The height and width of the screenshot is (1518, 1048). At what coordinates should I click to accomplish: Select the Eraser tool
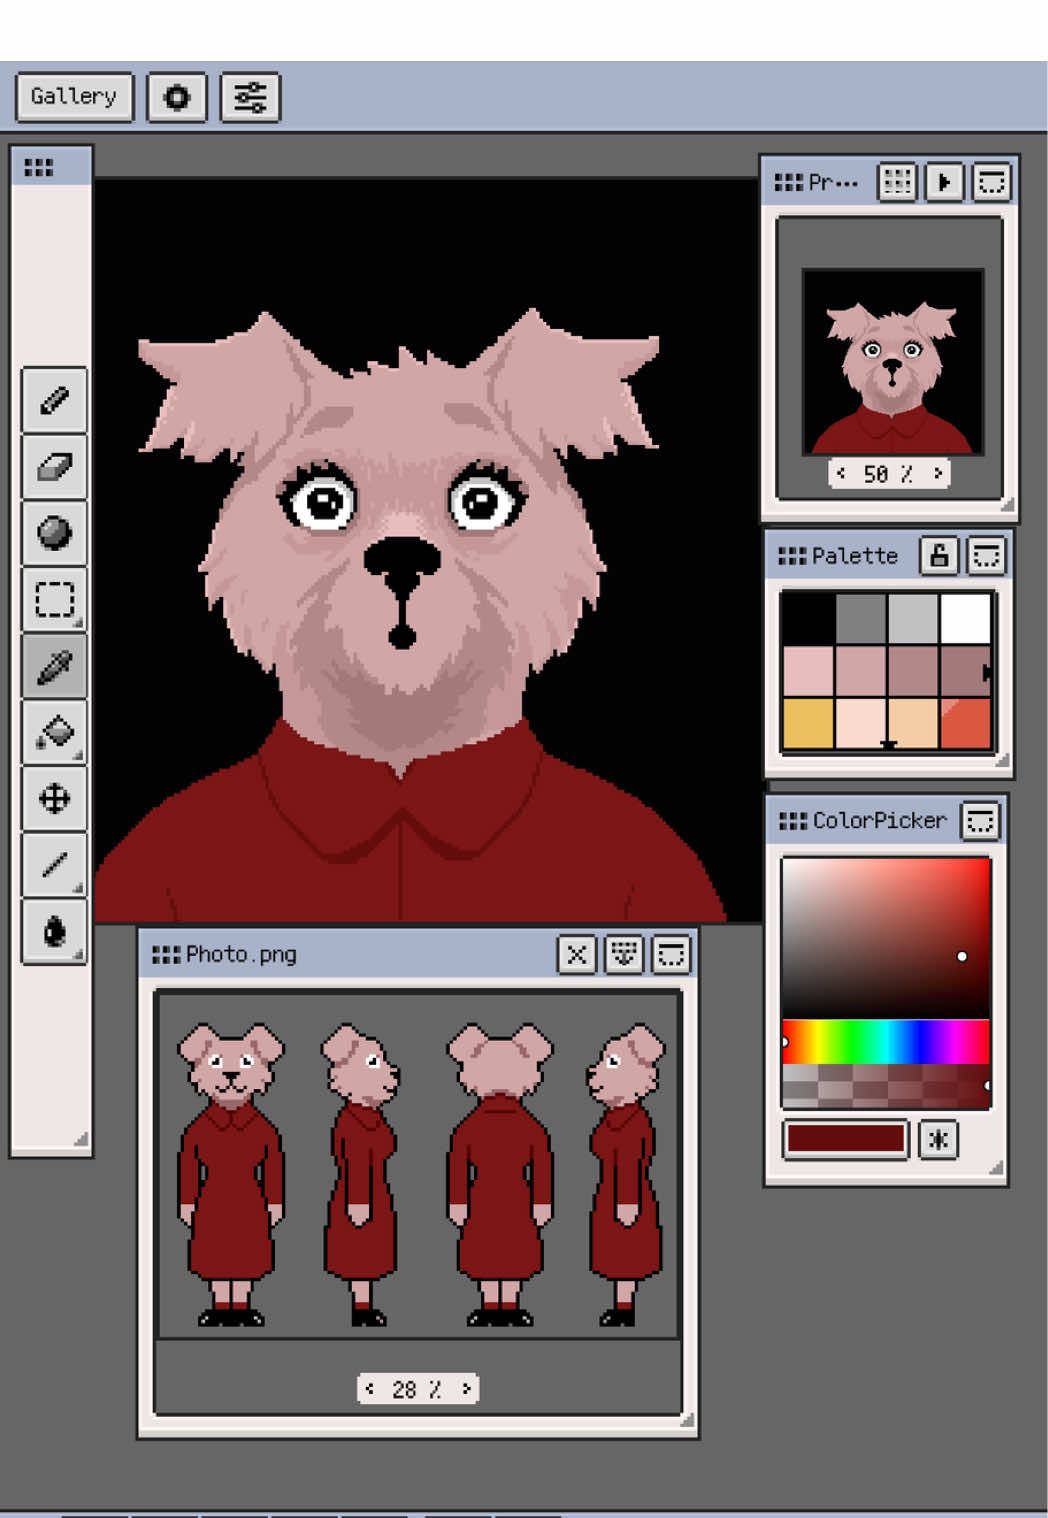pos(54,466)
